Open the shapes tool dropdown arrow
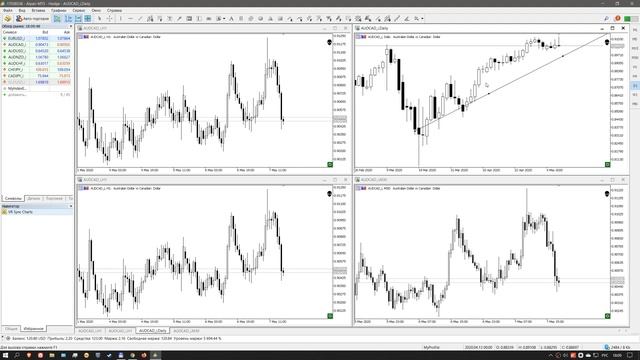 [224, 19]
